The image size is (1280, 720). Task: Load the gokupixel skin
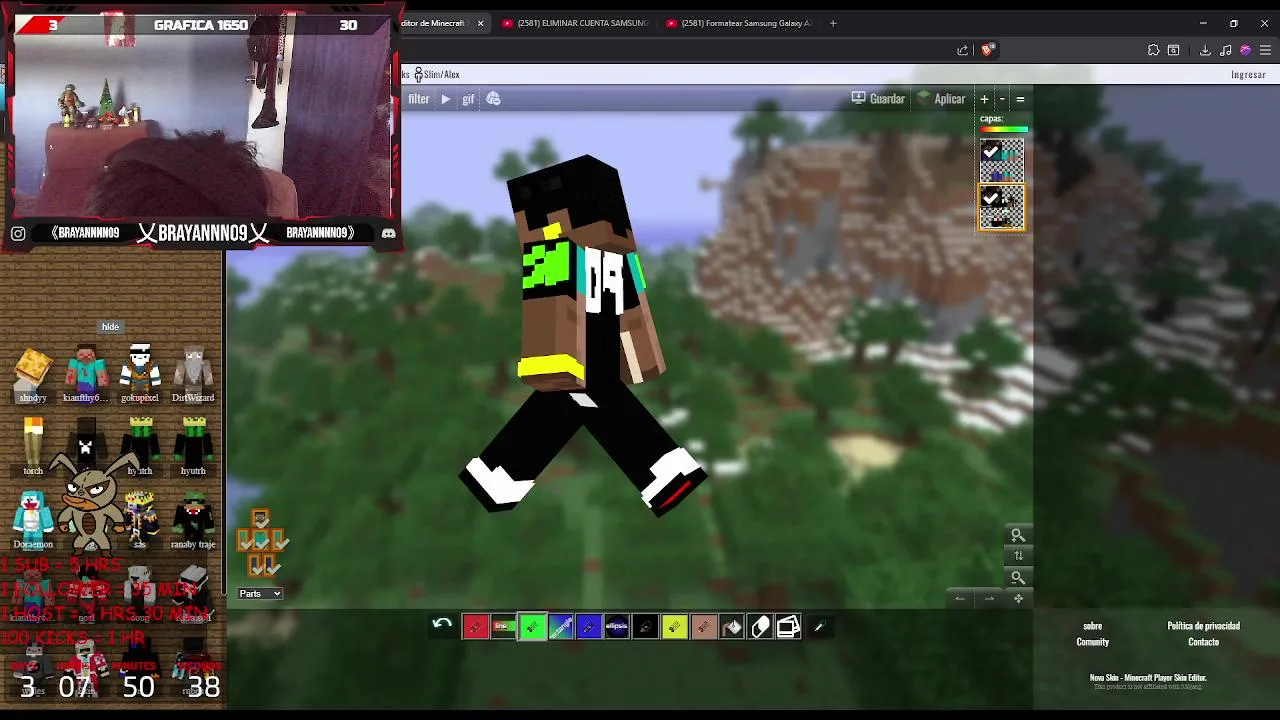pyautogui.click(x=140, y=375)
